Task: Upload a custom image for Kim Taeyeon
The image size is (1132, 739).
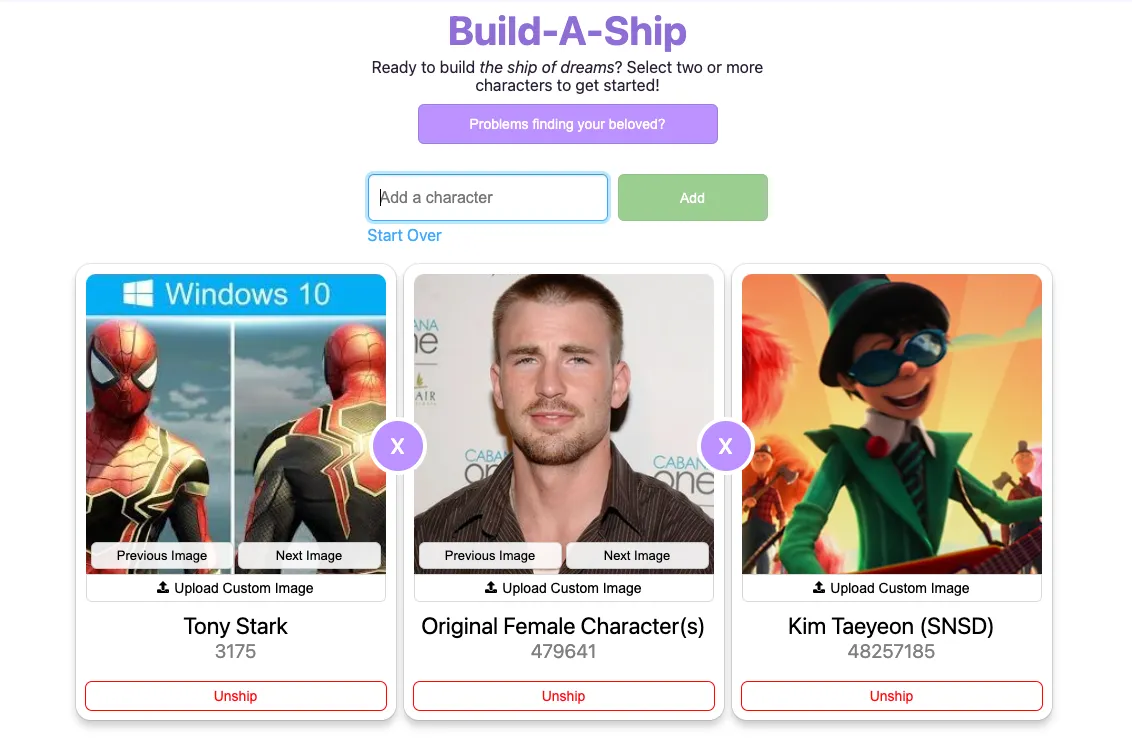Action: coord(890,588)
